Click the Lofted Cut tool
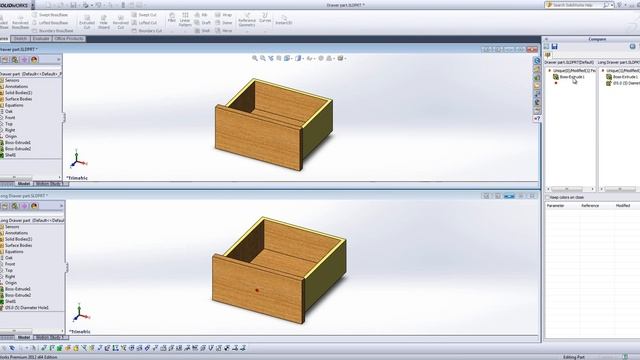This screenshot has height=360, width=640. (144, 23)
